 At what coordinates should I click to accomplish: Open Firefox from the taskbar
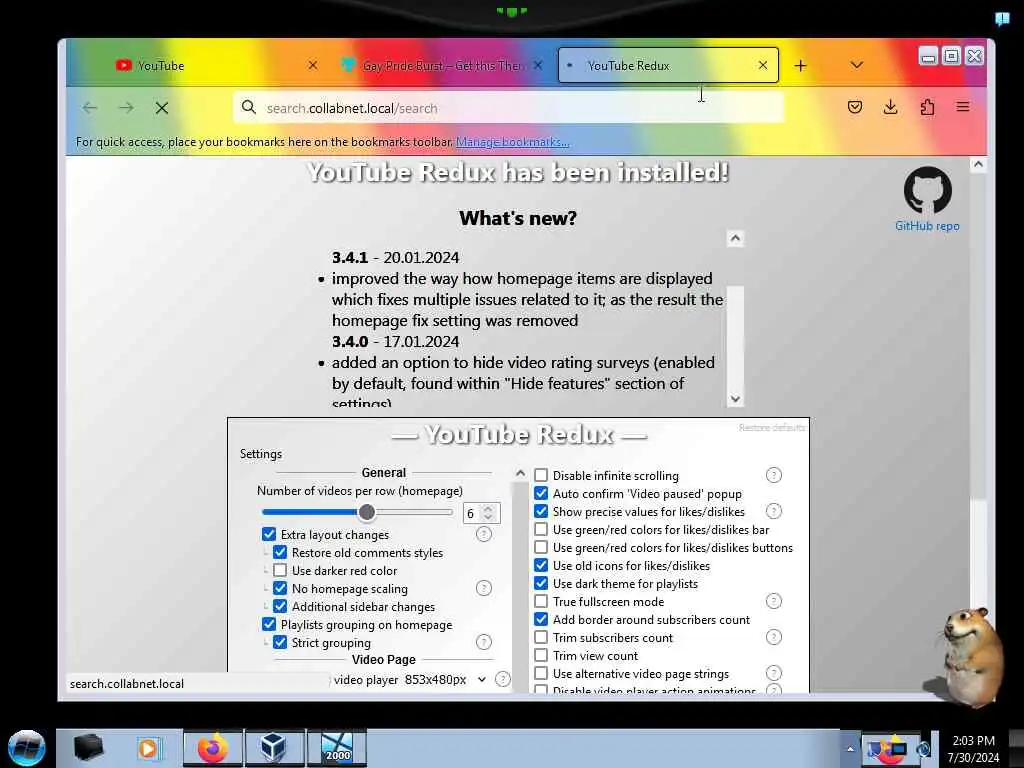213,748
